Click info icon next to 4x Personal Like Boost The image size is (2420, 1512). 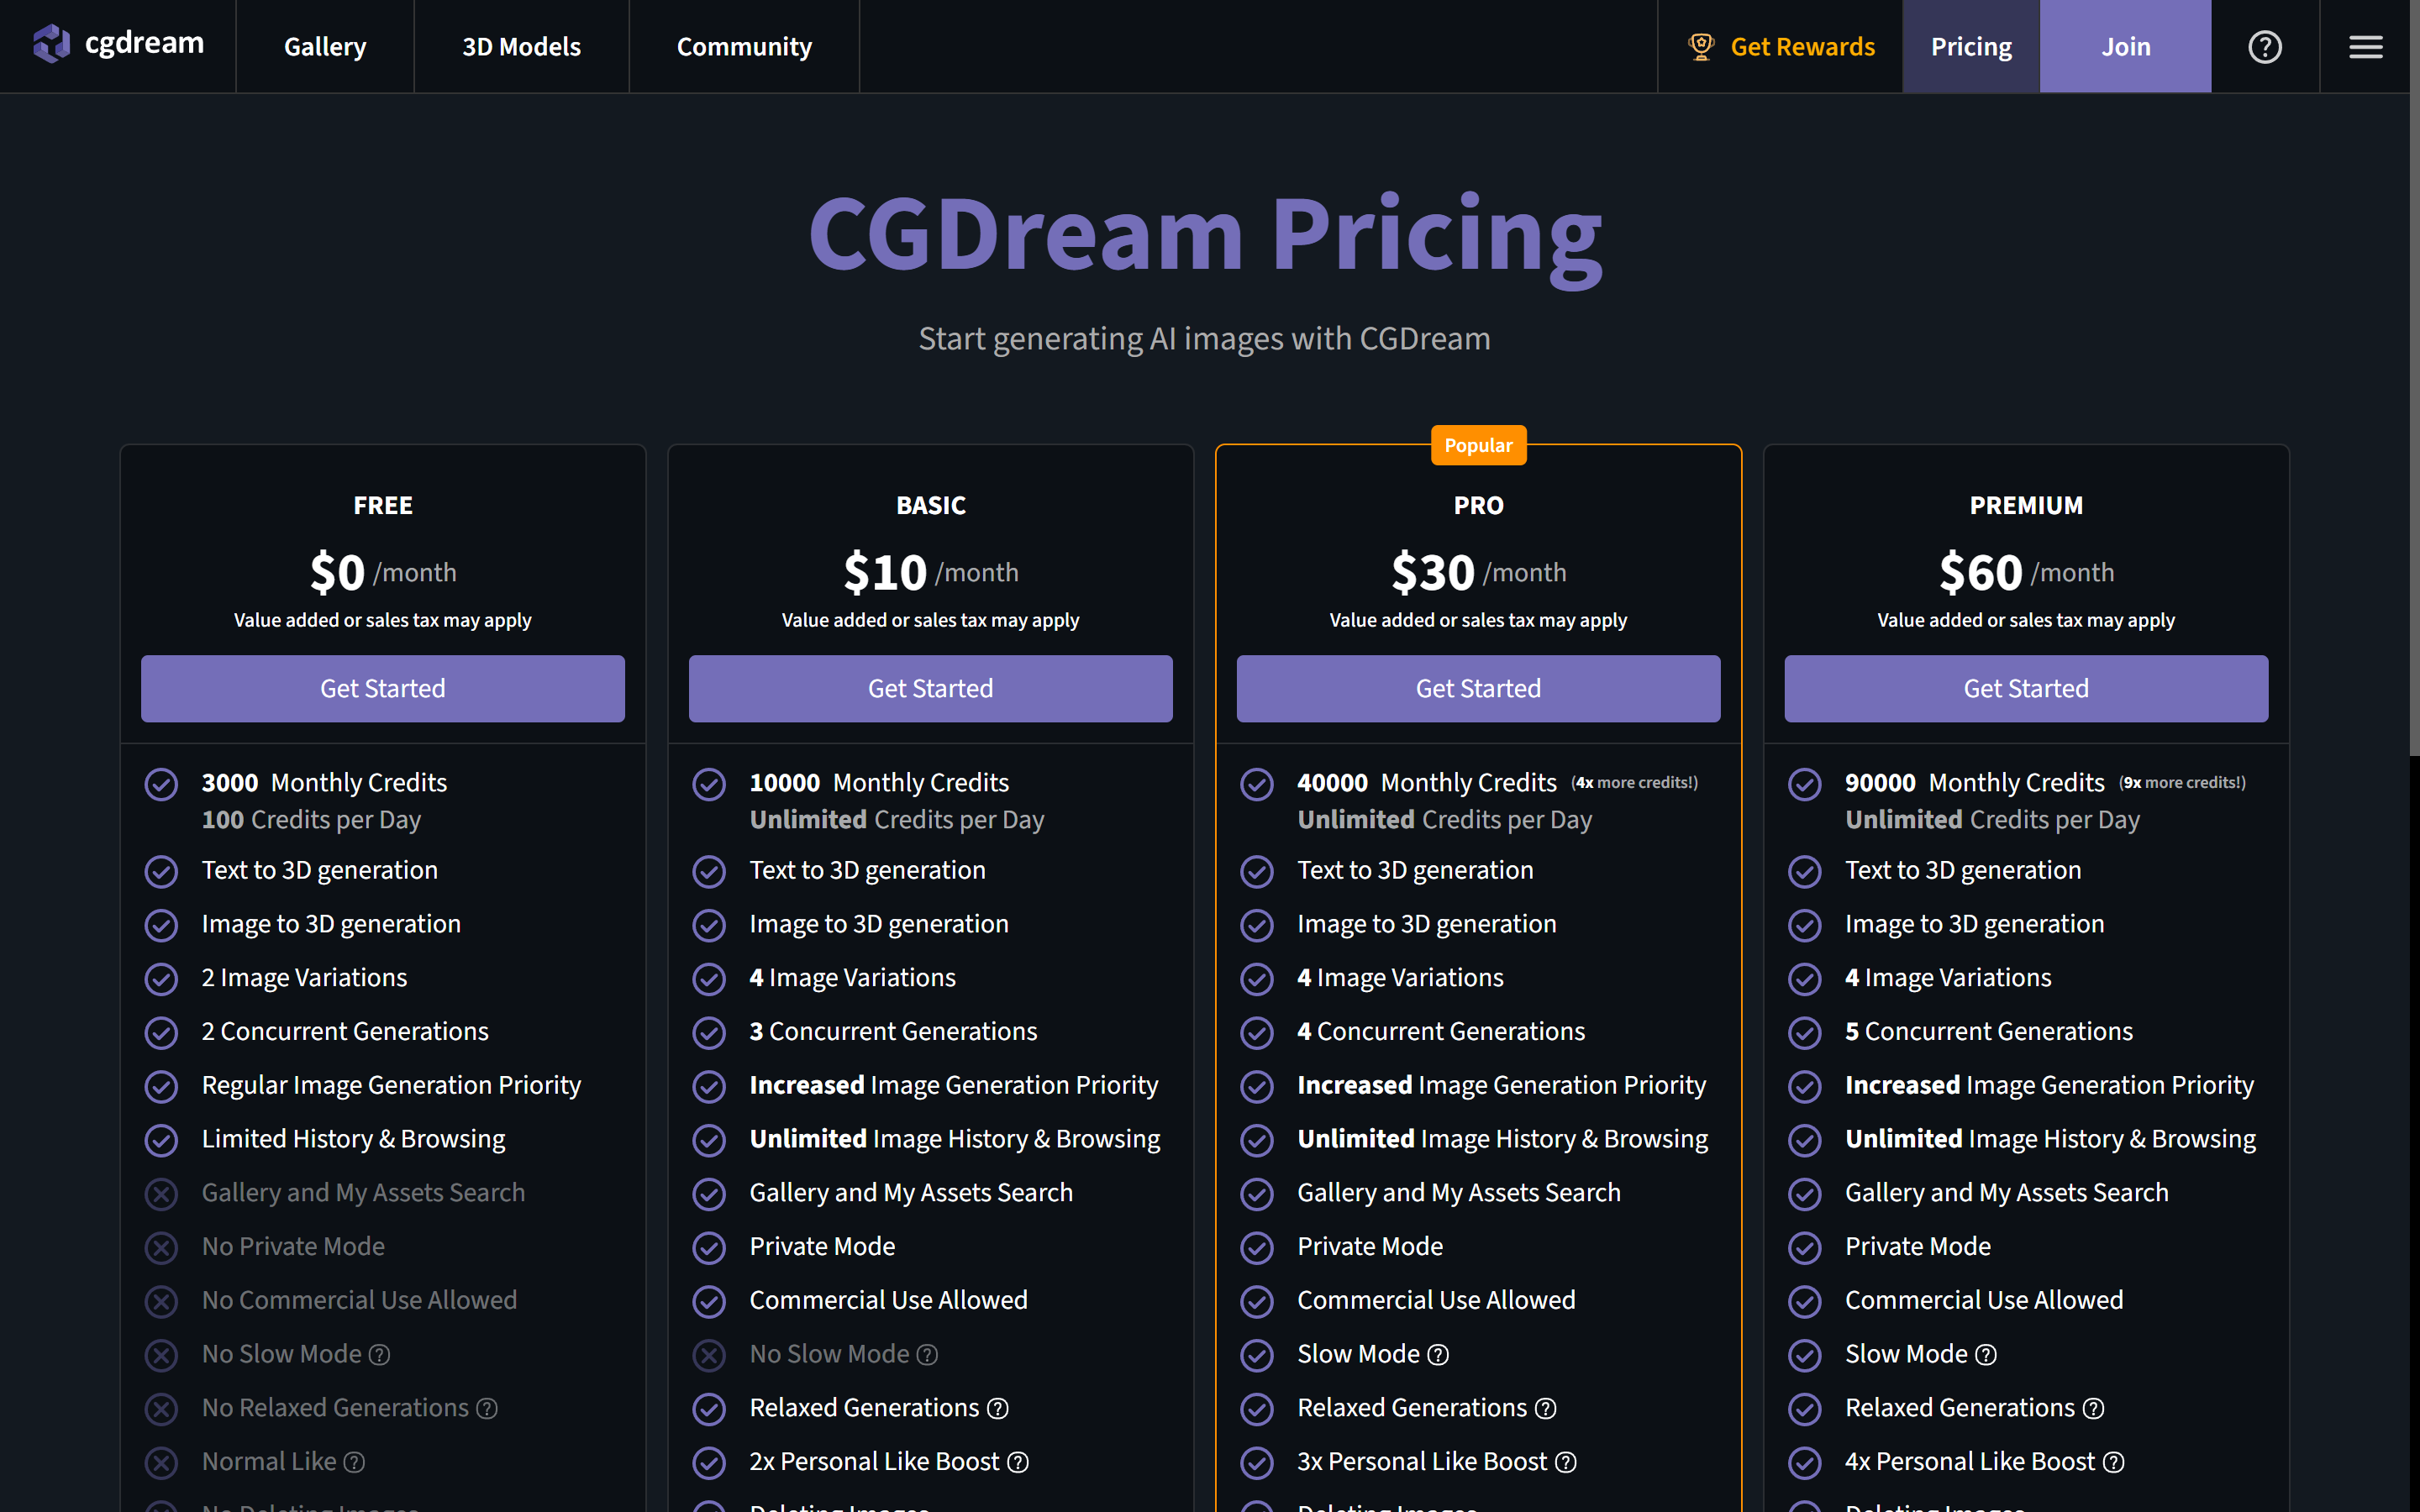tap(2113, 1462)
